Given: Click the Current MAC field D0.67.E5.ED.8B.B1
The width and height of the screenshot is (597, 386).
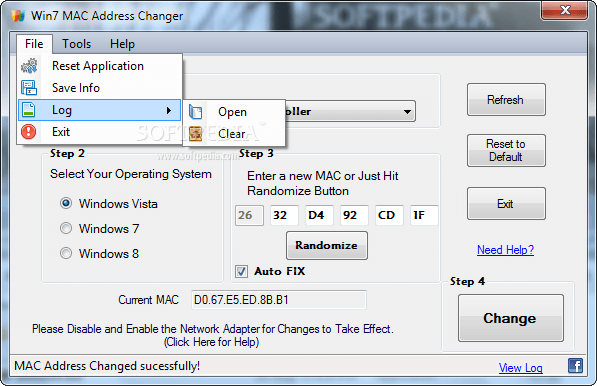Looking at the screenshot, I should (x=279, y=300).
